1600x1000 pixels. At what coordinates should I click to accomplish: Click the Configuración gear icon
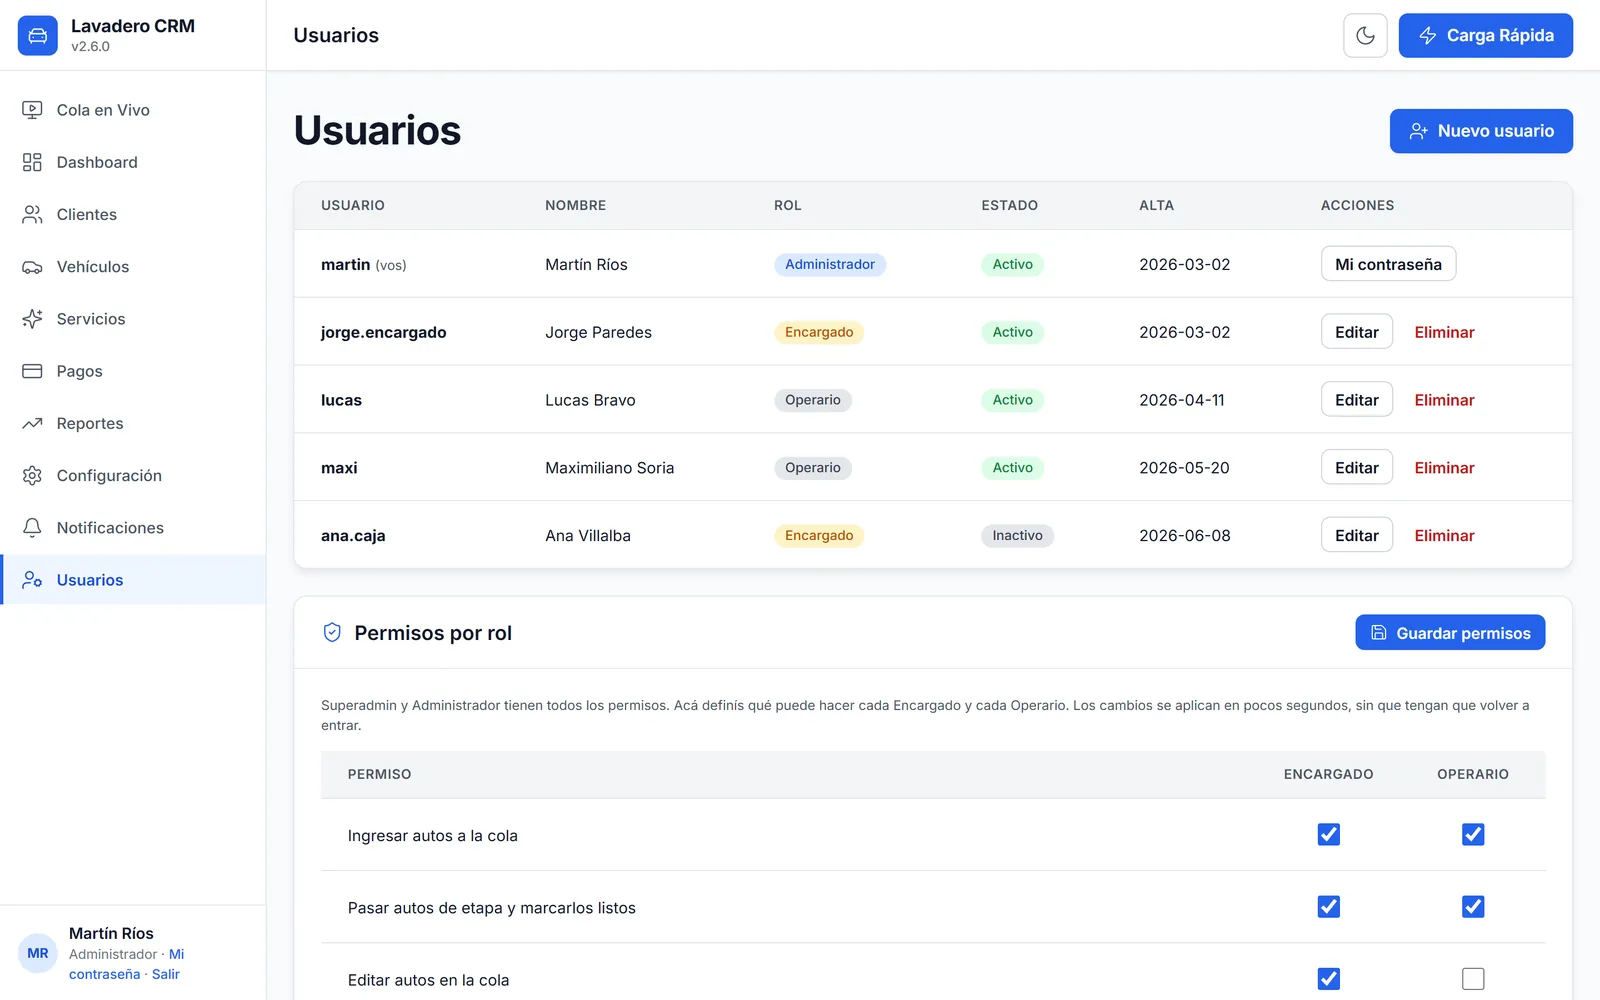coord(32,476)
